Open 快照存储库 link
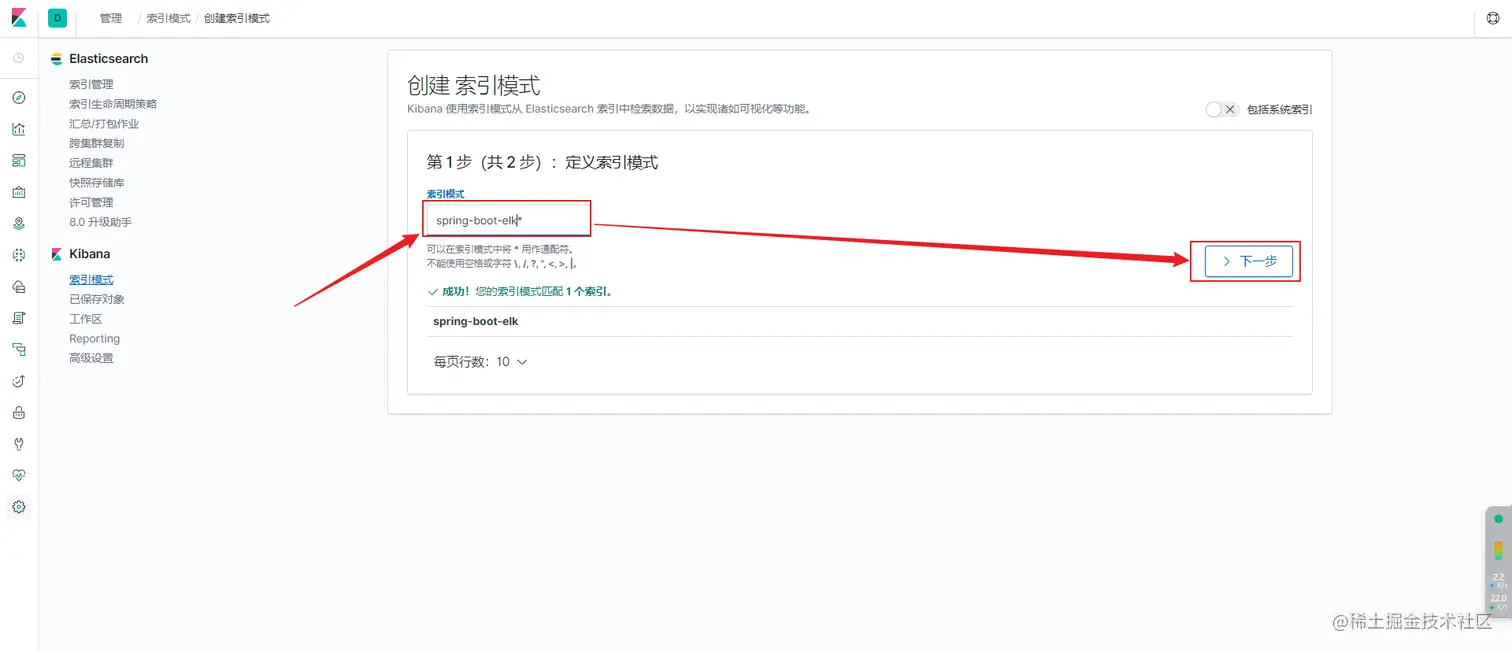Screen dimensions: 1512x651 [x=97, y=183]
